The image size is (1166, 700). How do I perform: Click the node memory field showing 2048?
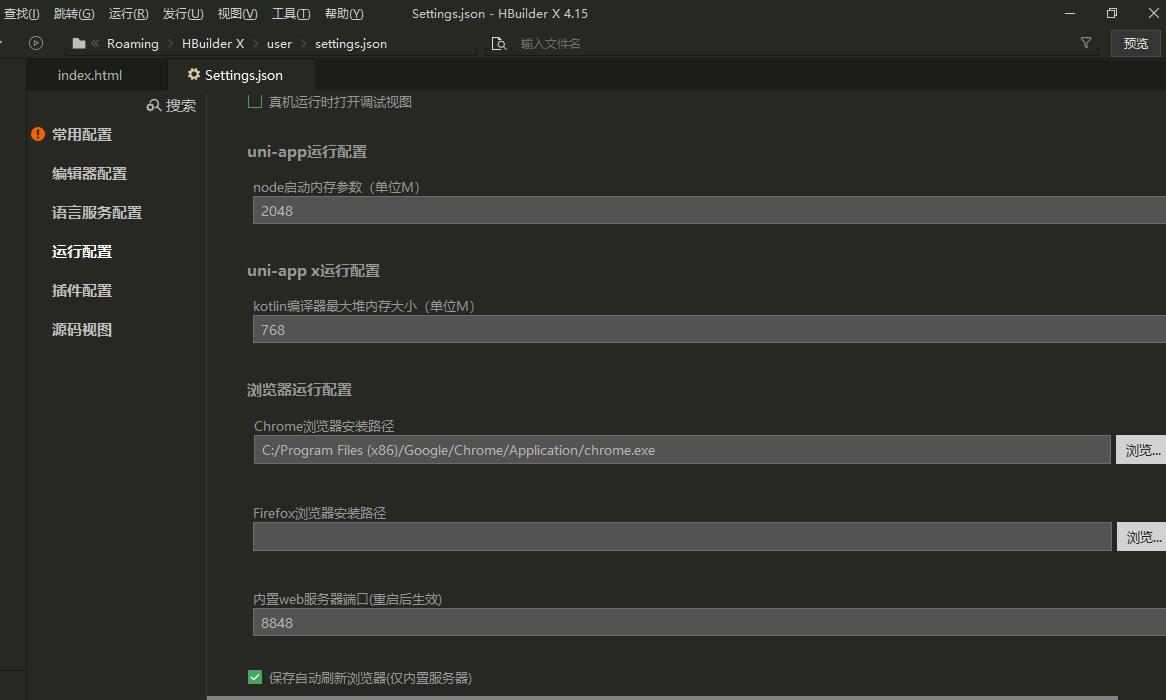[709, 211]
